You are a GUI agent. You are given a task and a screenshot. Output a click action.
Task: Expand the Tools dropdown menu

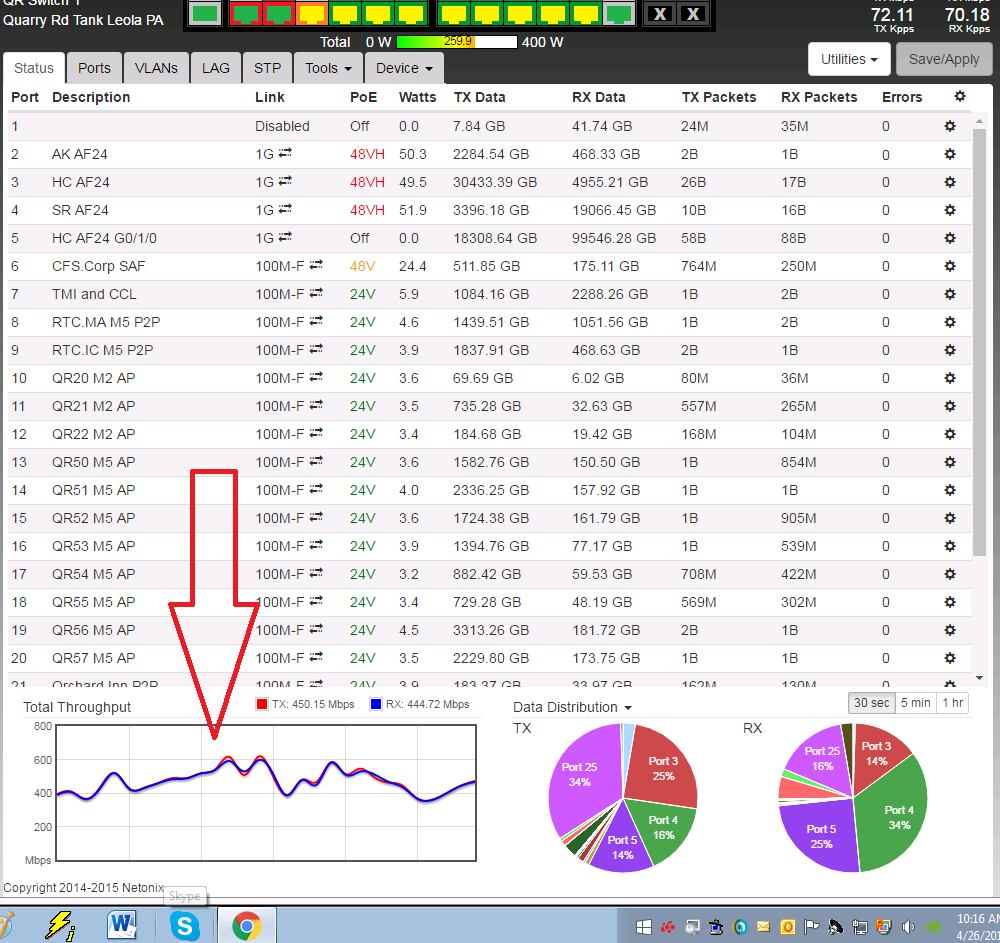(x=328, y=68)
